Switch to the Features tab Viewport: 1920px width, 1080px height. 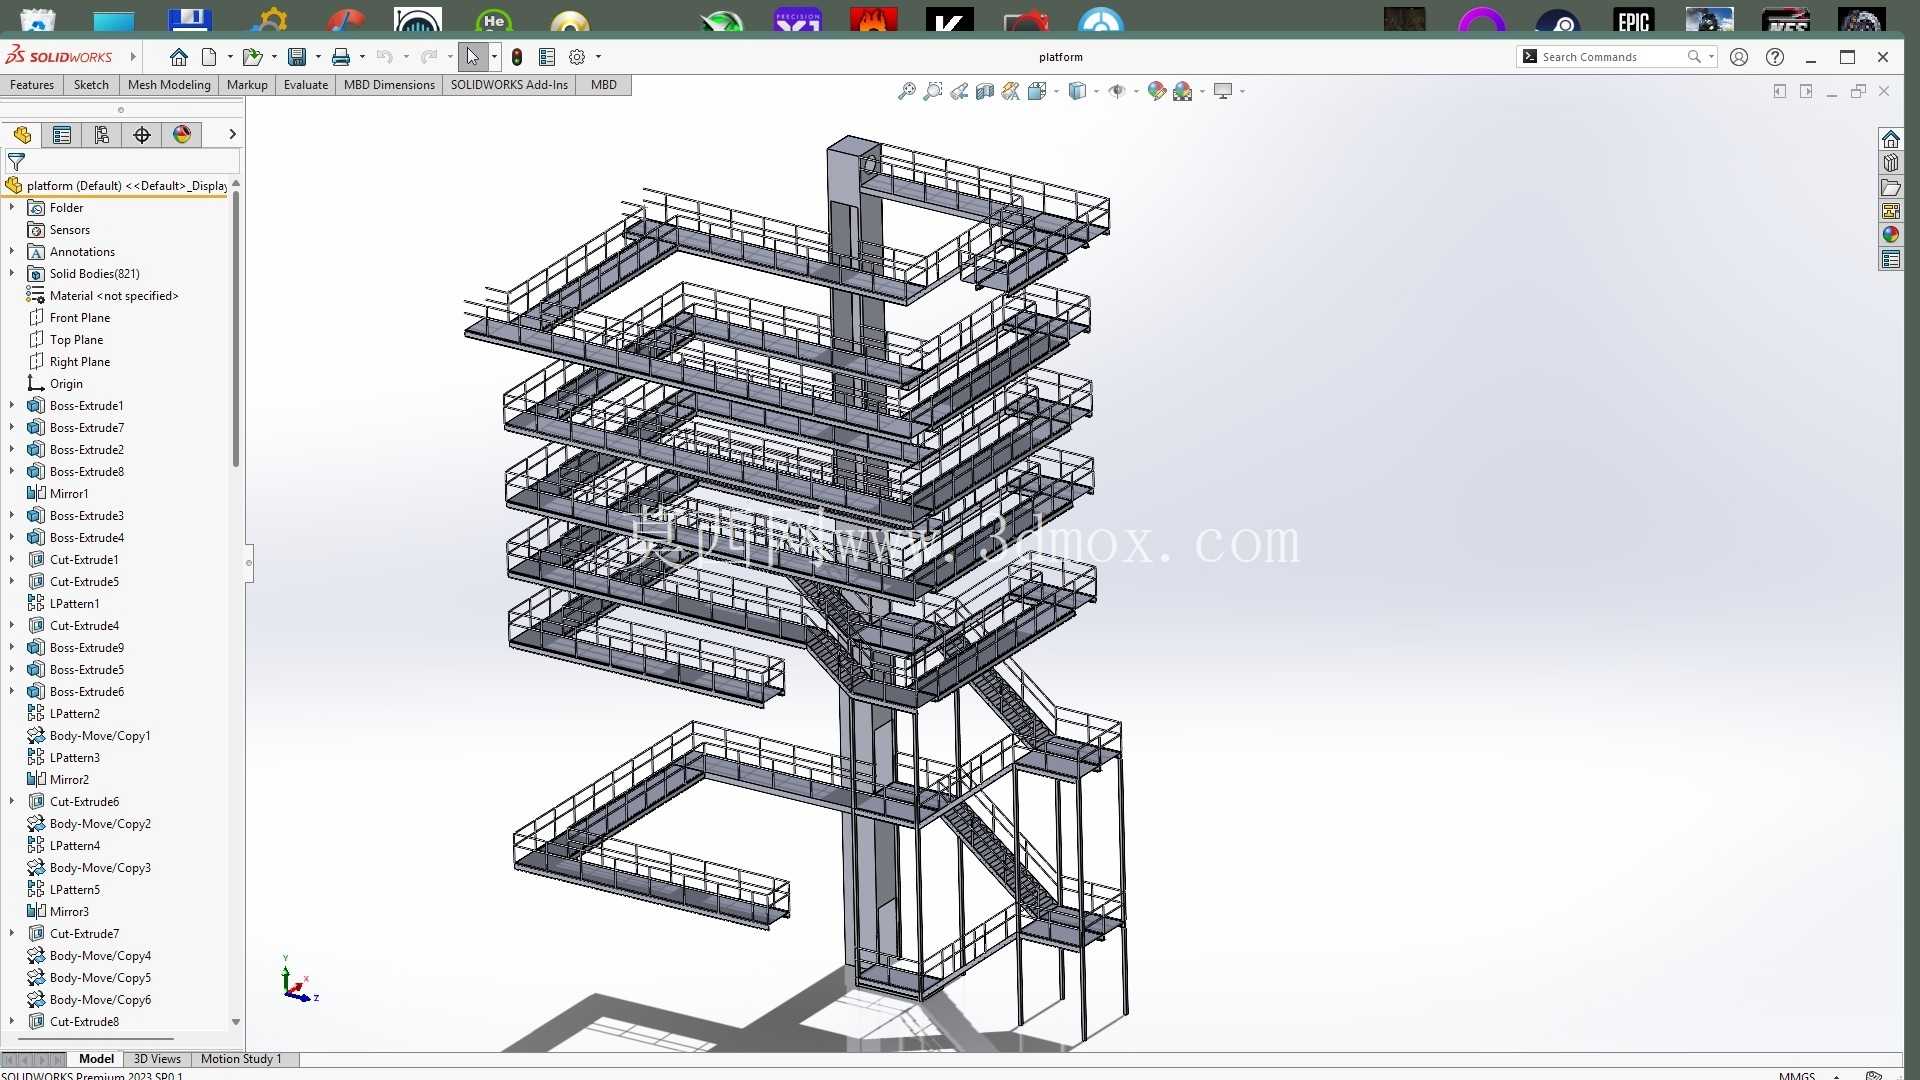click(x=32, y=85)
